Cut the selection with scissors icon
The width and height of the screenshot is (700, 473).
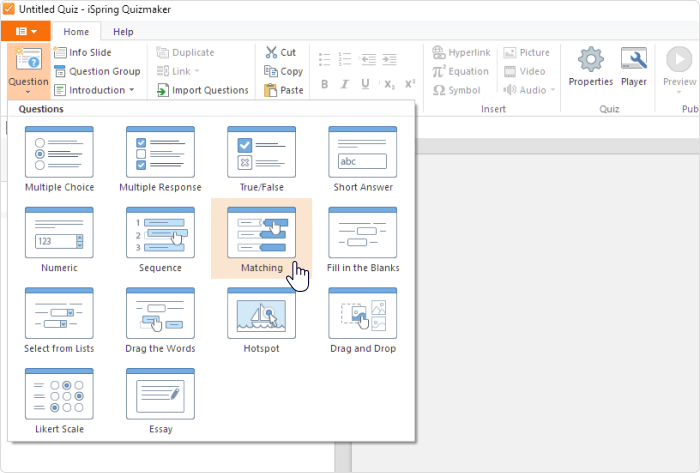click(280, 52)
